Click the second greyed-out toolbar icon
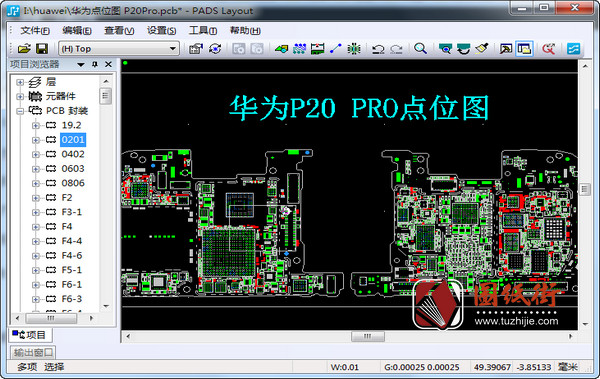Screen dimensions: 600x379 [x=257, y=49]
